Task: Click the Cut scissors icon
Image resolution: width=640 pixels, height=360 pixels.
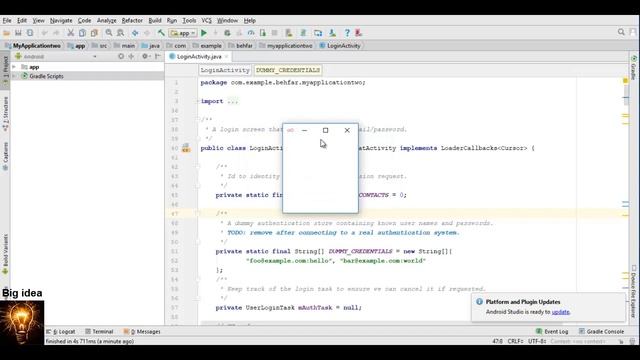Action: pos(71,33)
